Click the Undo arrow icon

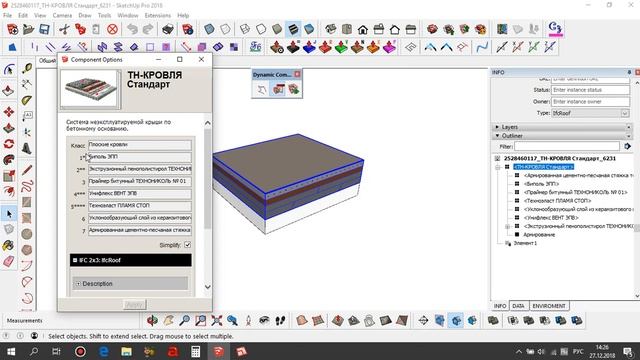[x=132, y=29]
